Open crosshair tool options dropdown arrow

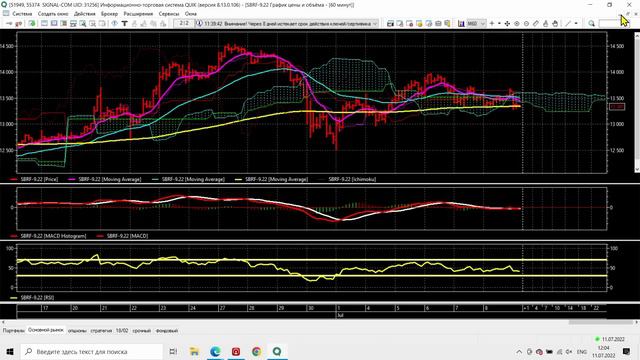pyautogui.click(x=499, y=24)
